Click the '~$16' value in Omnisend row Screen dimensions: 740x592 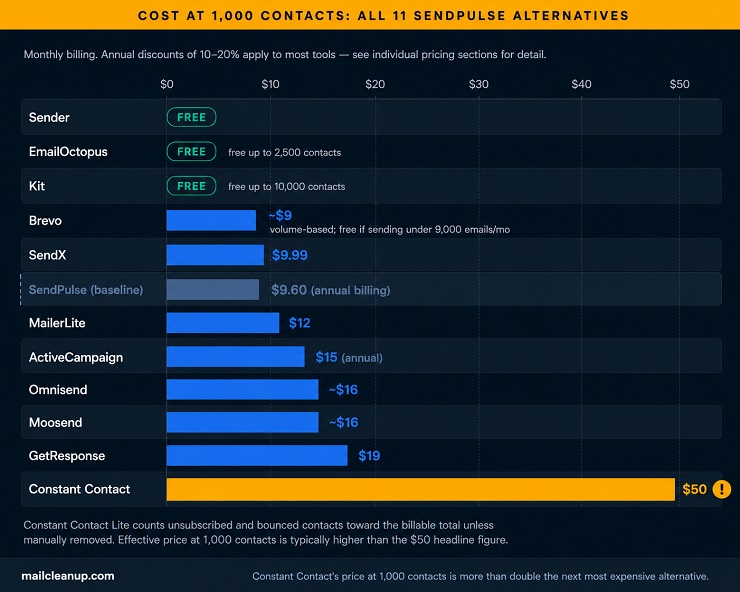pos(344,389)
